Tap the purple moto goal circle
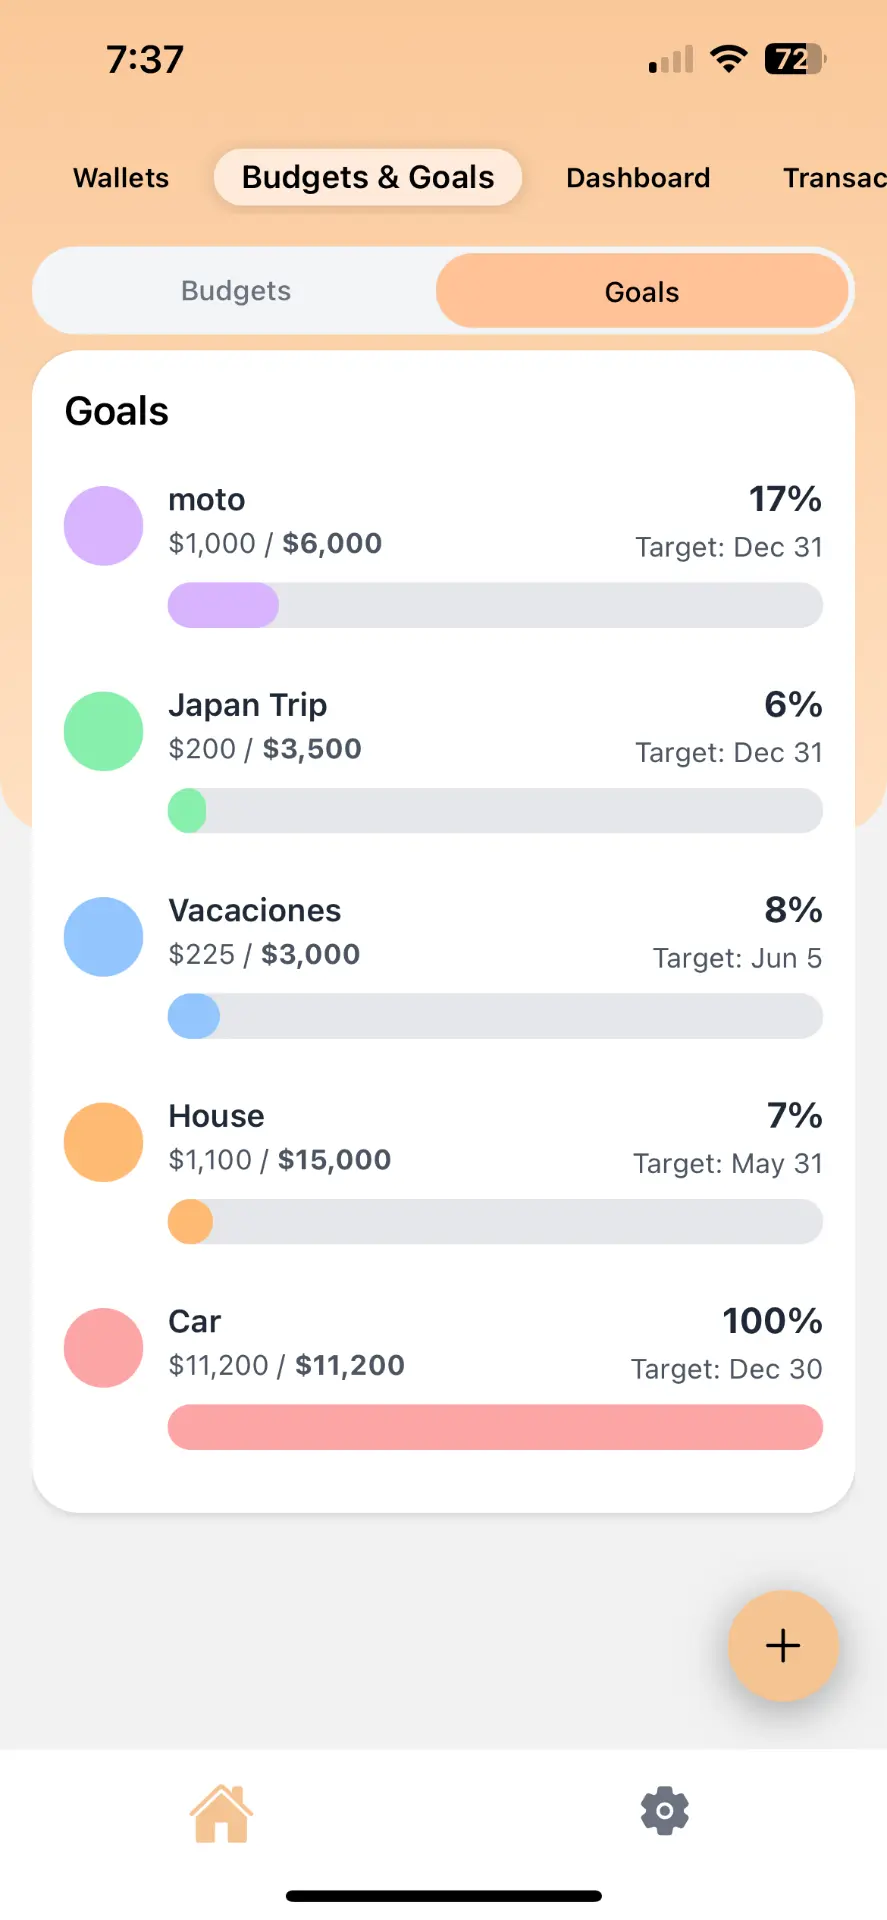This screenshot has height=1920, width=887. pyautogui.click(x=104, y=526)
